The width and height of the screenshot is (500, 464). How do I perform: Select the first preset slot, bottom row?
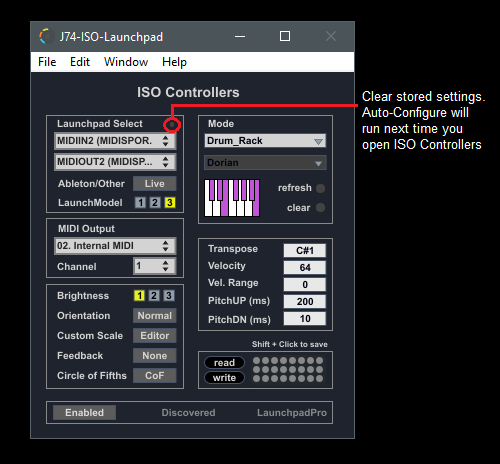point(256,379)
